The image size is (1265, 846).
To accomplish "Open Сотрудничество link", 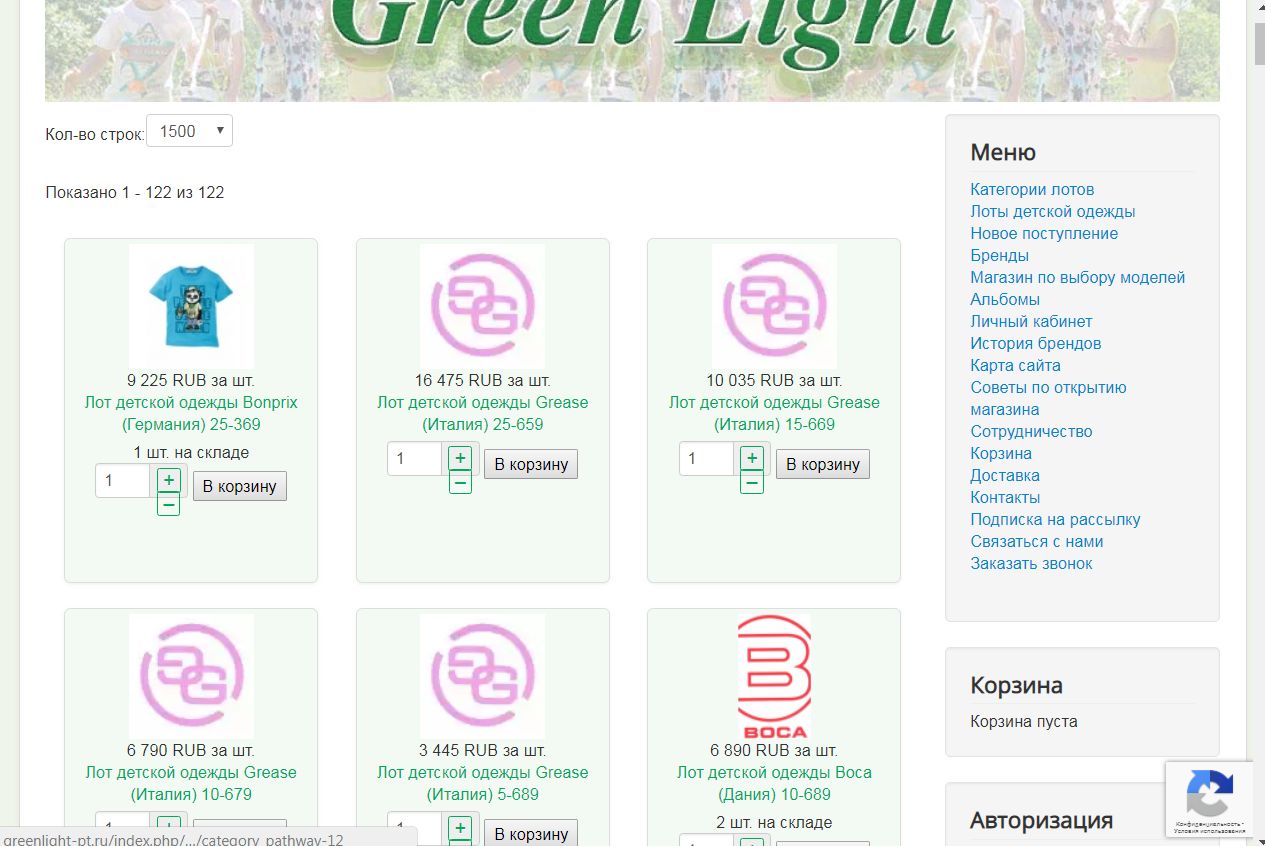I will click(1031, 431).
